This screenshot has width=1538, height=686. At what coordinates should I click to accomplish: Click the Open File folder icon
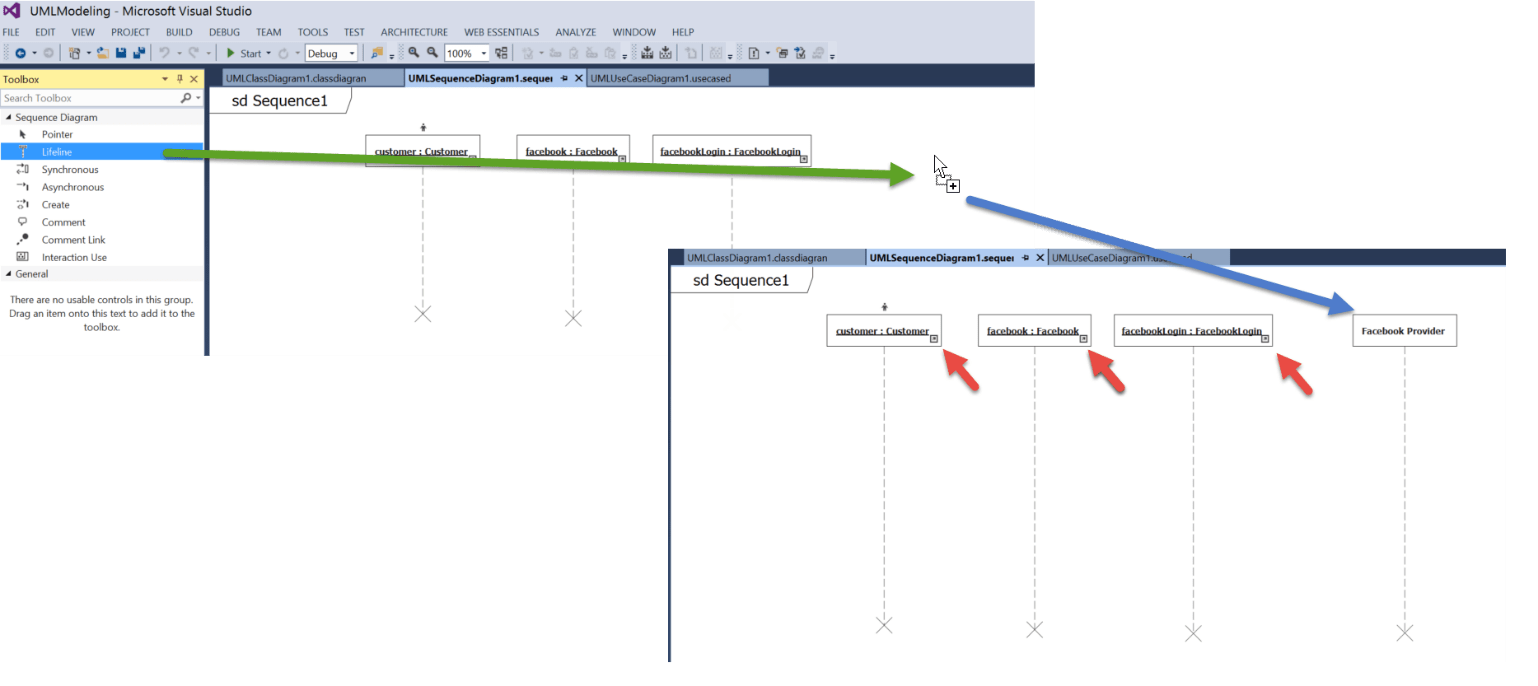(102, 53)
